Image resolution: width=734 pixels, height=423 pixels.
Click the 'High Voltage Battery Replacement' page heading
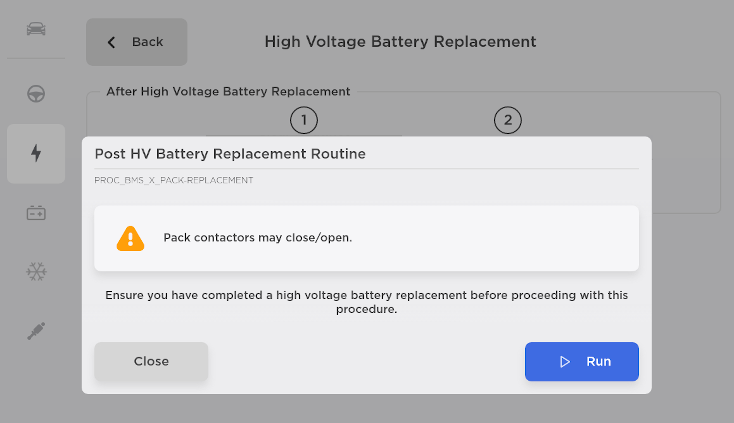click(x=400, y=42)
